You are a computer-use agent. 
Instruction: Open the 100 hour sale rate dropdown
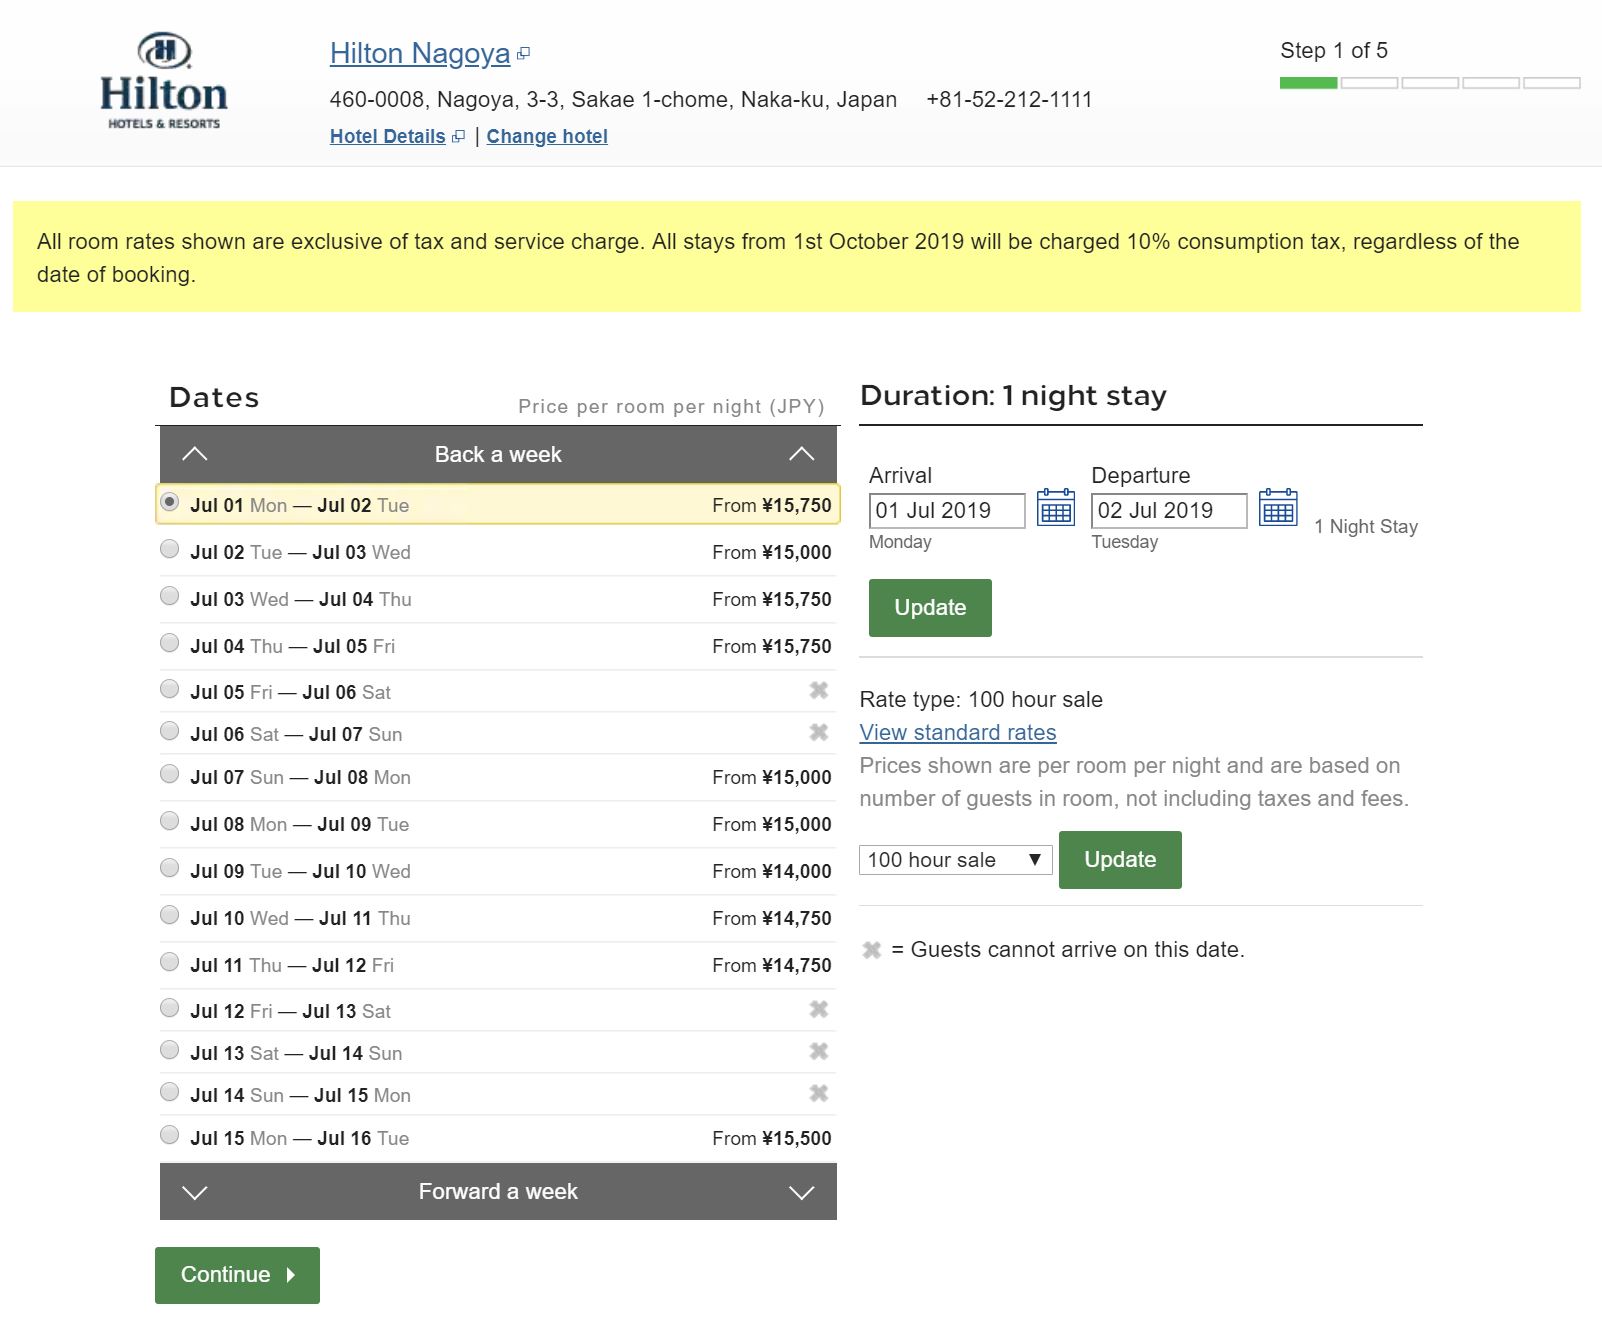click(x=955, y=860)
